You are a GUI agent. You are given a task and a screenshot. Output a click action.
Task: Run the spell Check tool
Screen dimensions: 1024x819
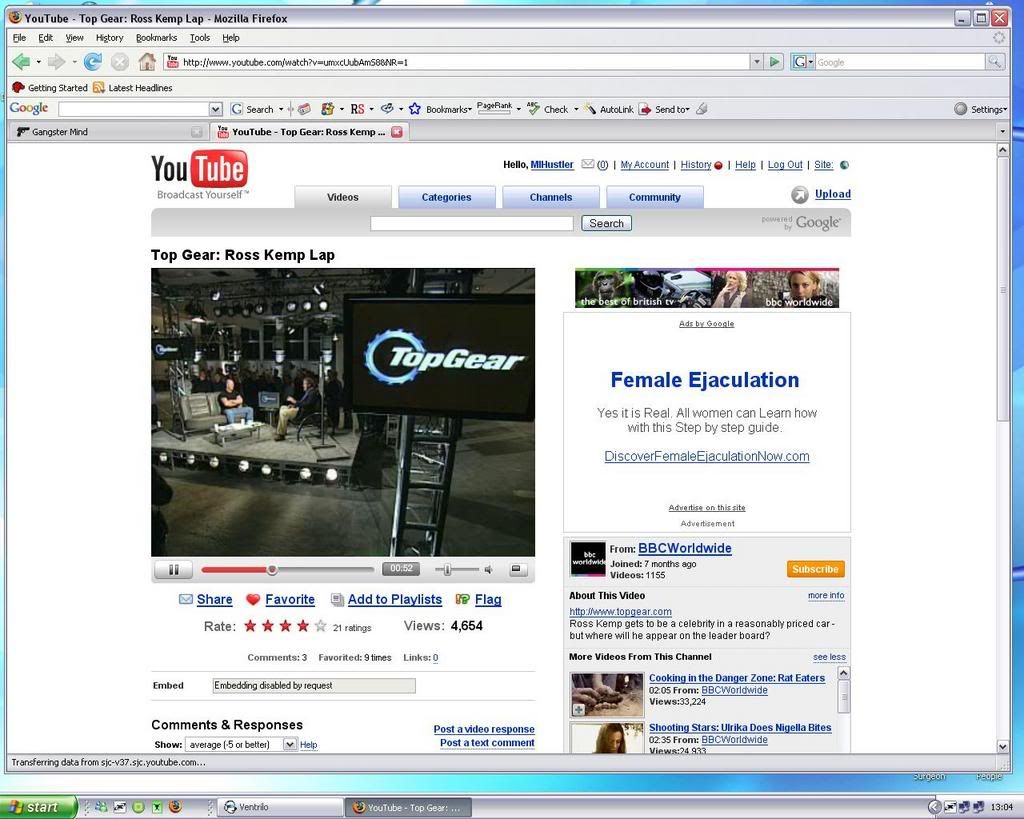(548, 109)
